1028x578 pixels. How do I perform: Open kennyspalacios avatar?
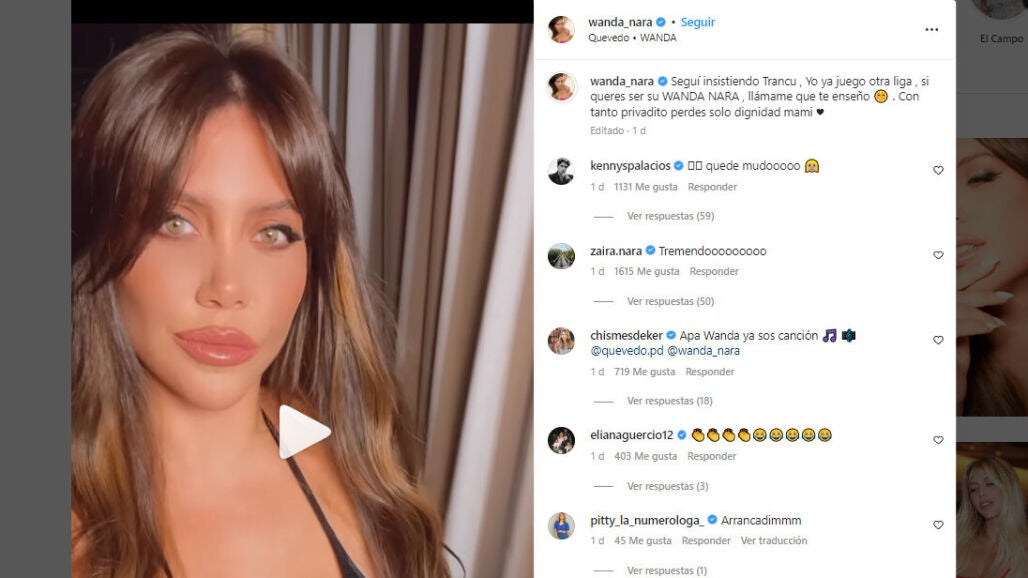tap(561, 171)
